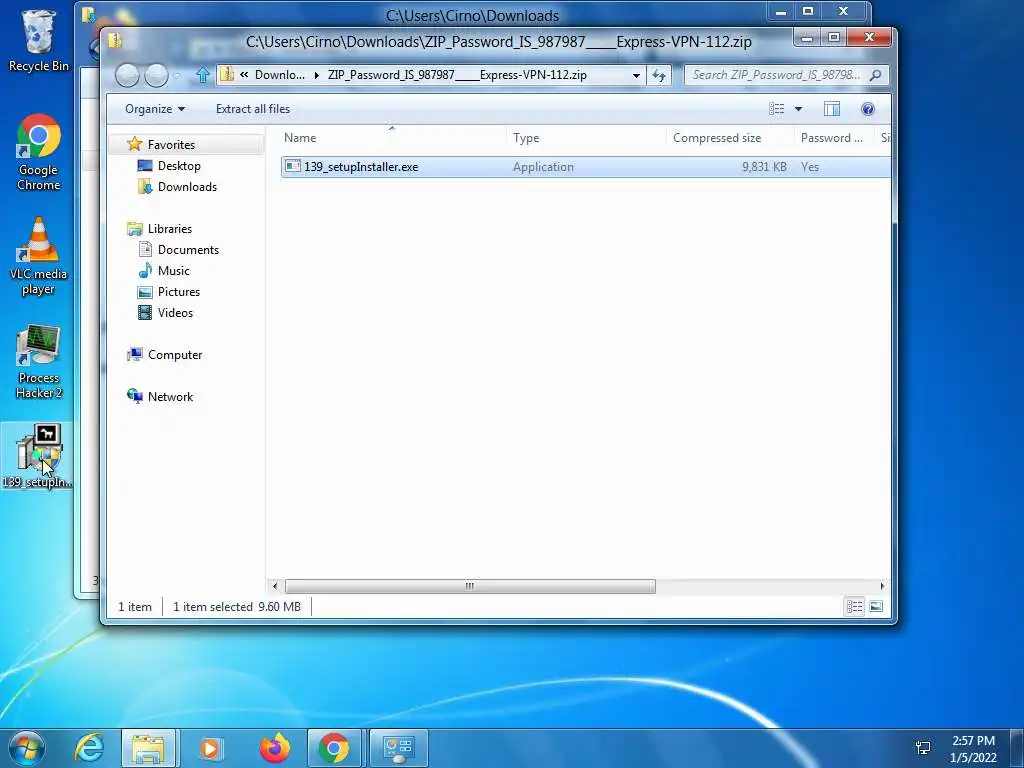Open the Windows Start menu orb
1024x768 pixels.
[x=26, y=748]
